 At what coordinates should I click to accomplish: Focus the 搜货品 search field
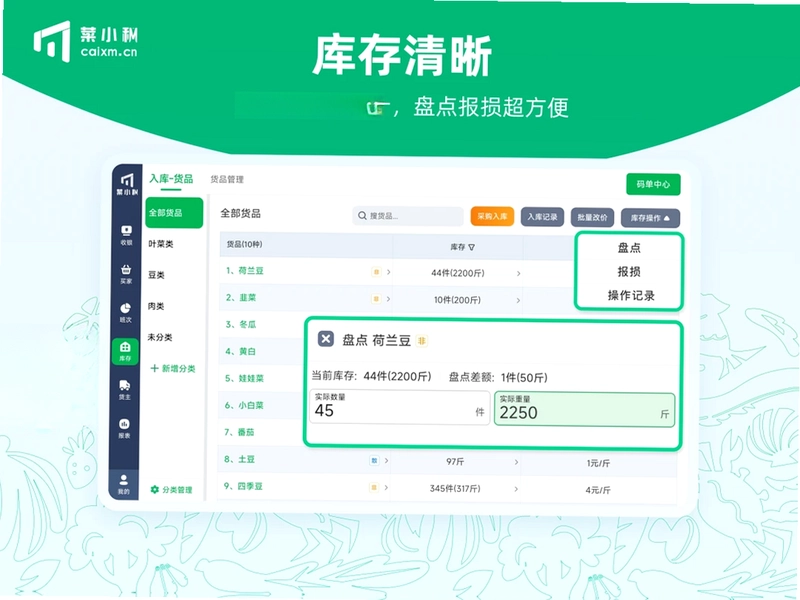tap(408, 216)
